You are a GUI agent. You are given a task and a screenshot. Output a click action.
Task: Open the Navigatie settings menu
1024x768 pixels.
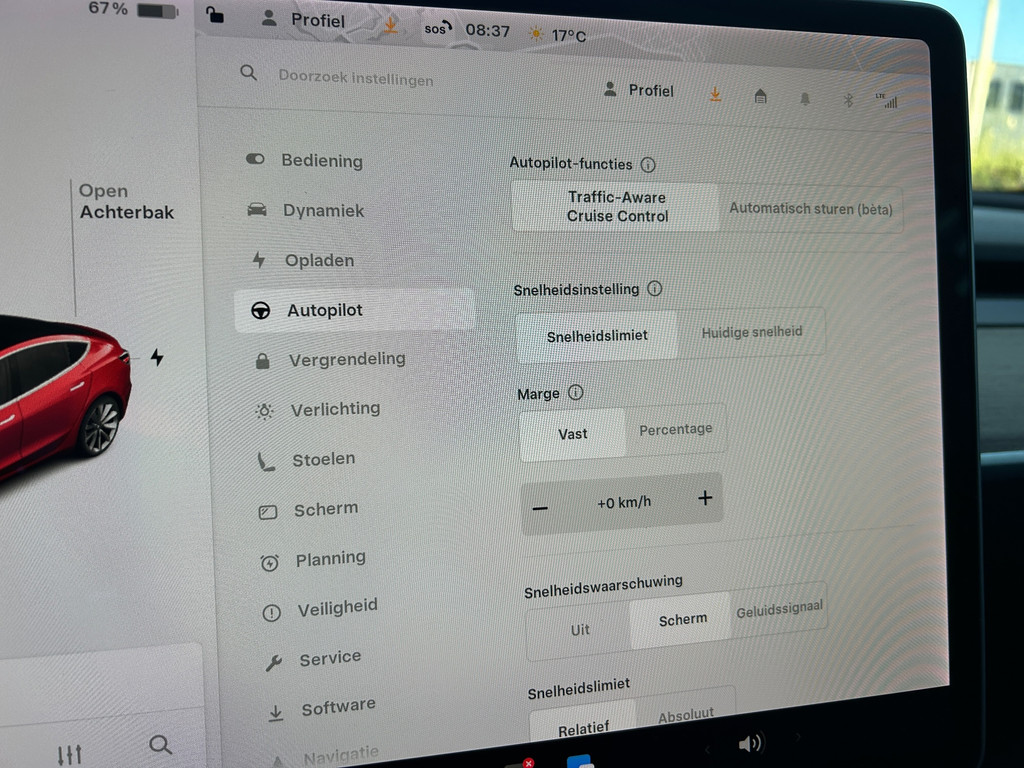click(x=325, y=756)
